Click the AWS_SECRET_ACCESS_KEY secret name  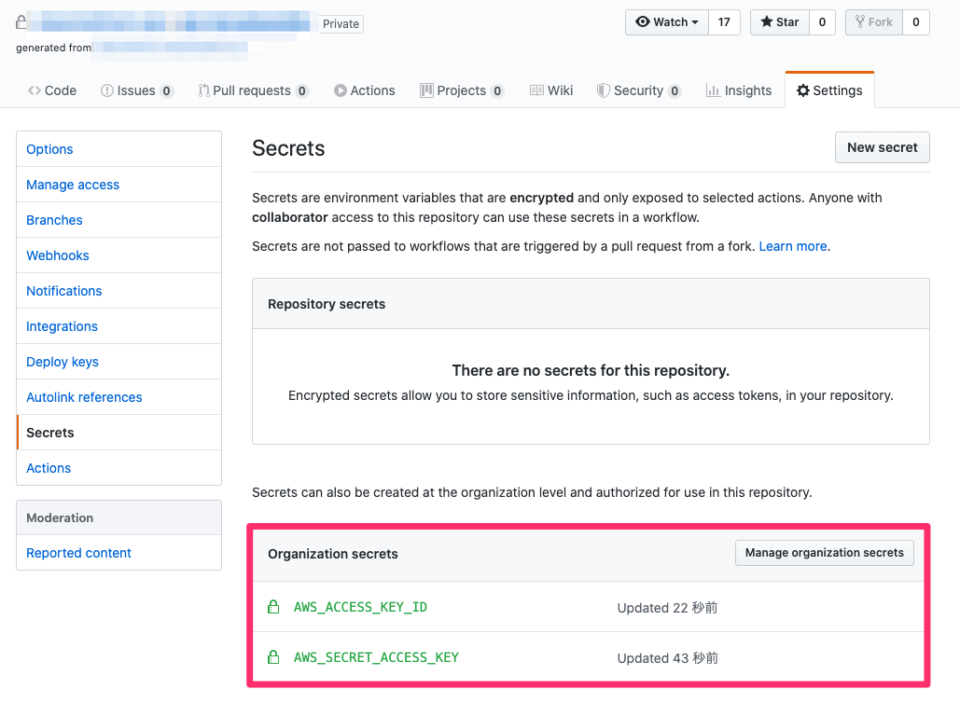tap(376, 657)
